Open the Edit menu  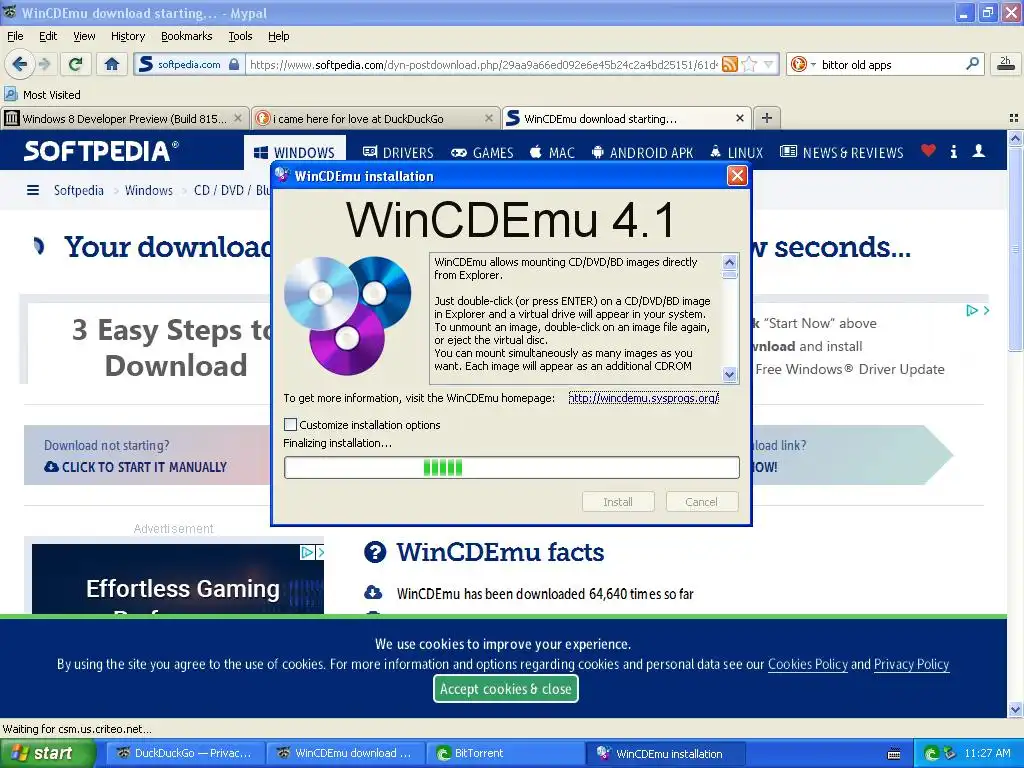pos(48,36)
